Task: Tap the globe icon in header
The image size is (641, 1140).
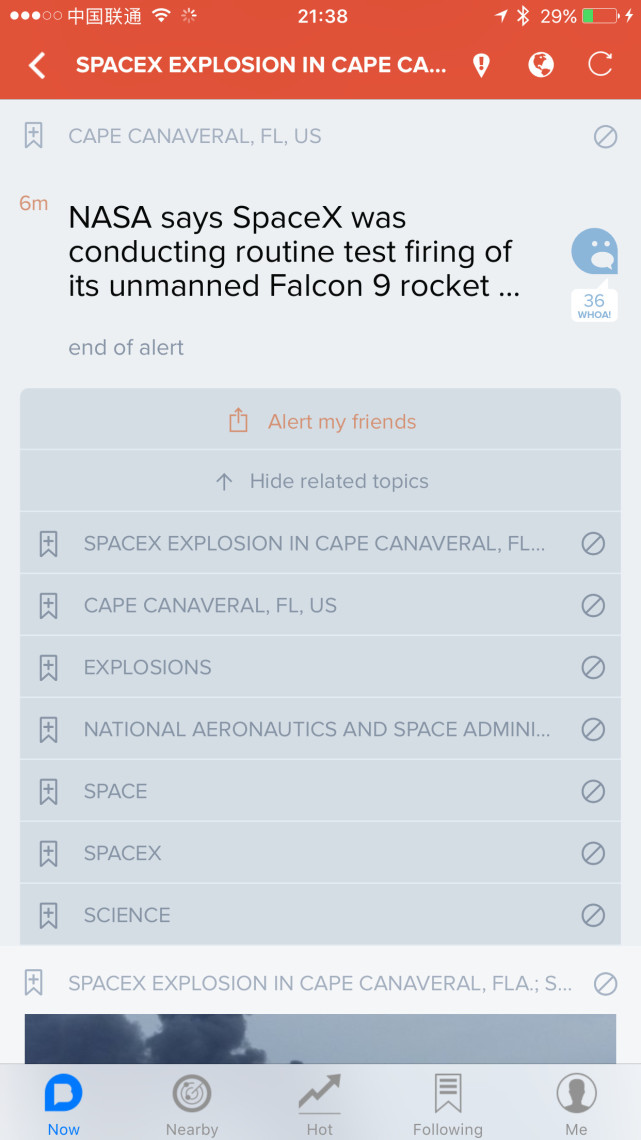Action: tap(541, 66)
